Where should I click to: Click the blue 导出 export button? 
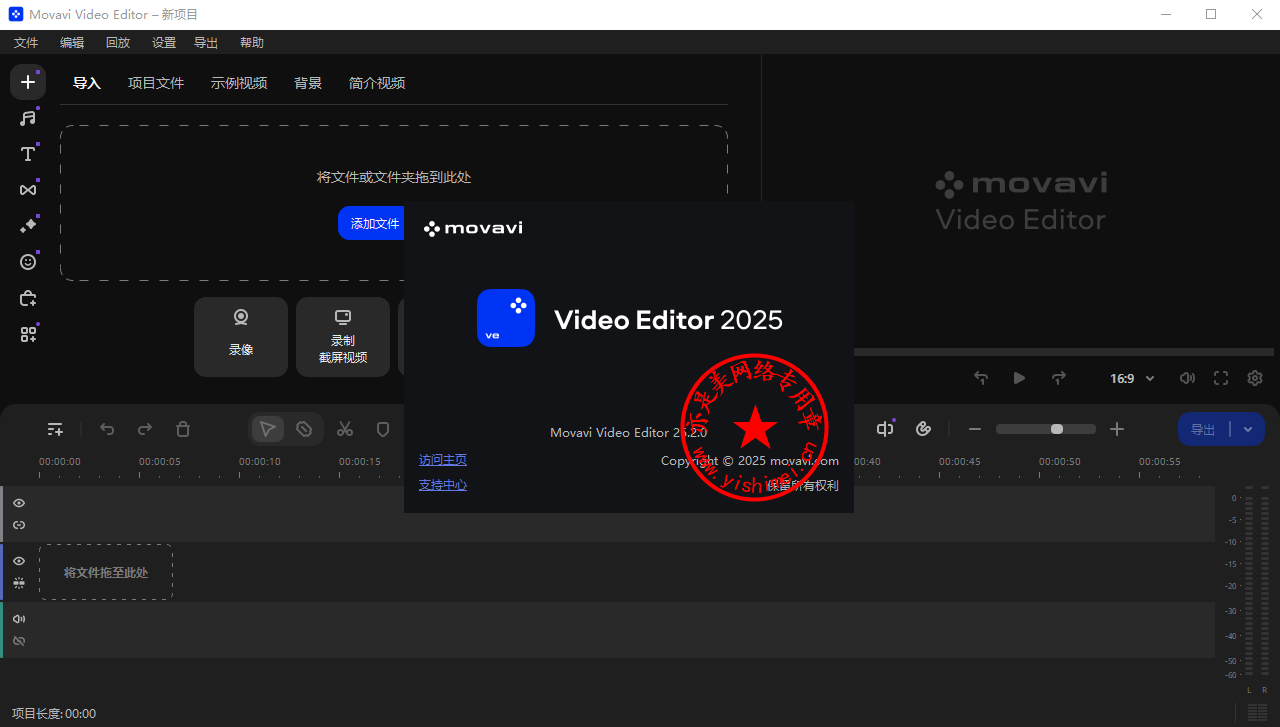[x=1203, y=429]
